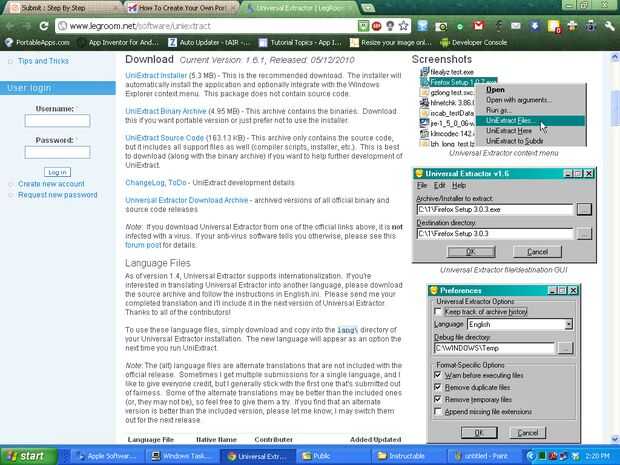
Task: Open the Resize your image onl... bookmark
Action: (391, 42)
